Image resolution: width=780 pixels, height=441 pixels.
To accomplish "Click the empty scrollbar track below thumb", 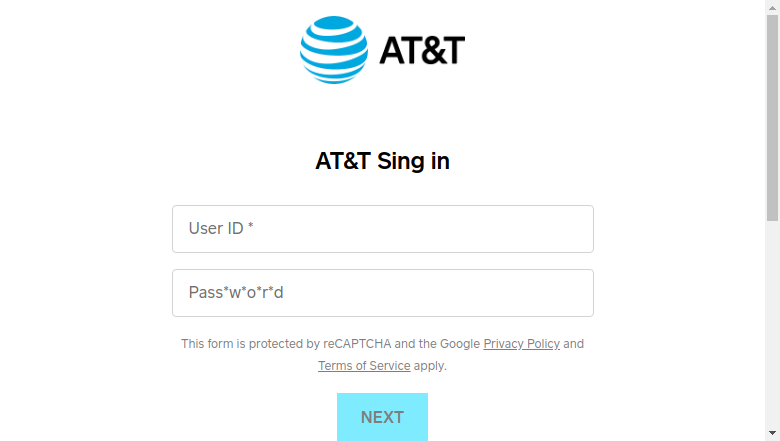I will 772,323.
